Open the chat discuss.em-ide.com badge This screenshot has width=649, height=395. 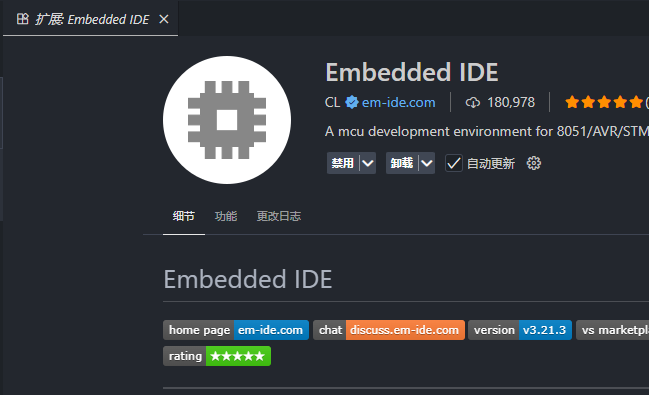click(x=389, y=330)
